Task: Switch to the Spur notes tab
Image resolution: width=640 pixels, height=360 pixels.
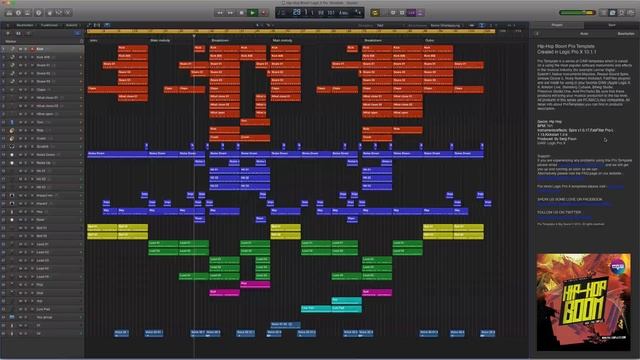Action: click(x=611, y=25)
